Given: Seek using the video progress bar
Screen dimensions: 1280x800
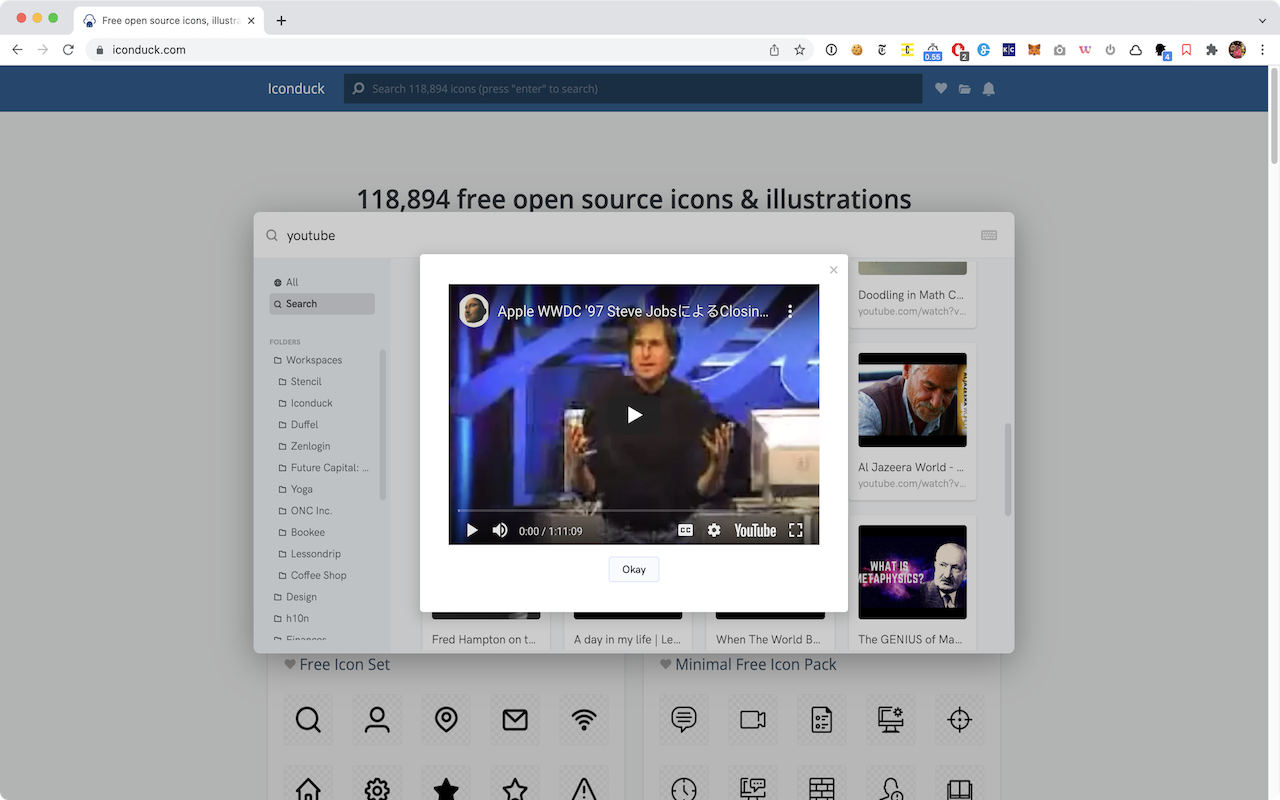Looking at the screenshot, I should pyautogui.click(x=634, y=508).
